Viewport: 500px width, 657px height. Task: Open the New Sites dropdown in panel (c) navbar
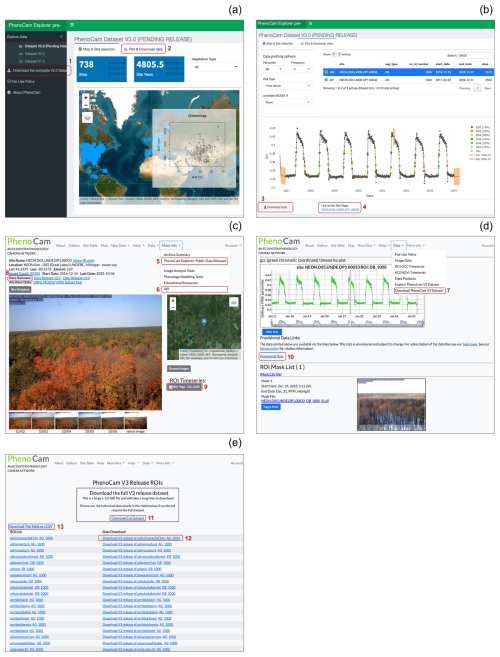tap(118, 246)
